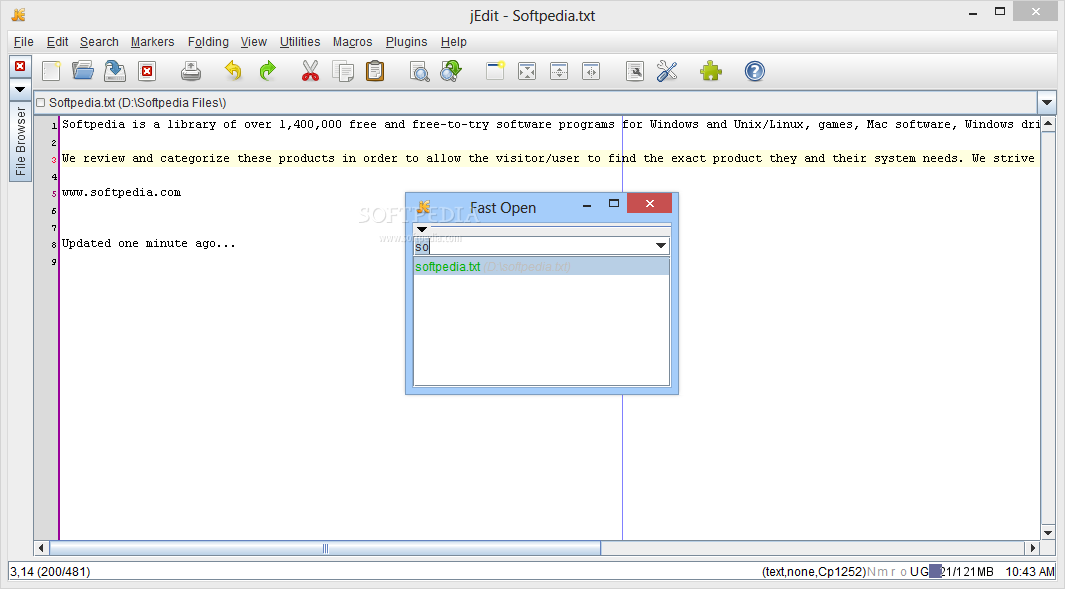
Task: Open the Folding menu
Action: point(208,42)
